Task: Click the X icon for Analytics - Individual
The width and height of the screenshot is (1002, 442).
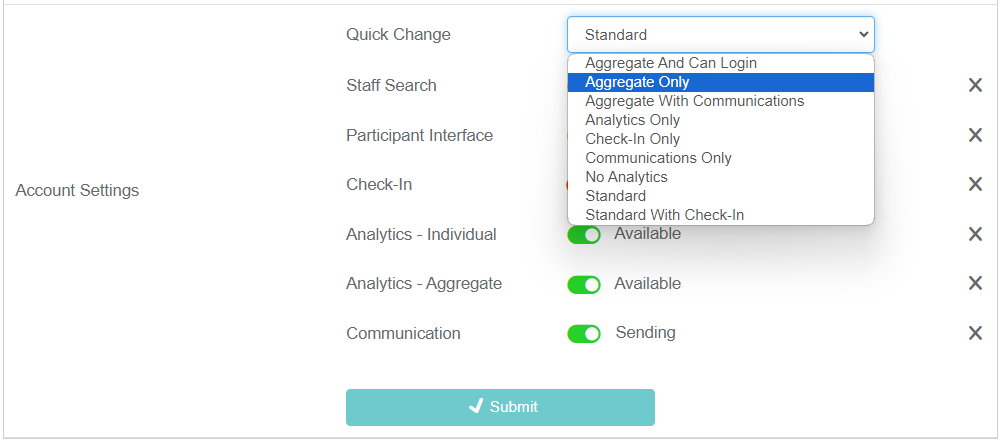Action: click(x=975, y=234)
